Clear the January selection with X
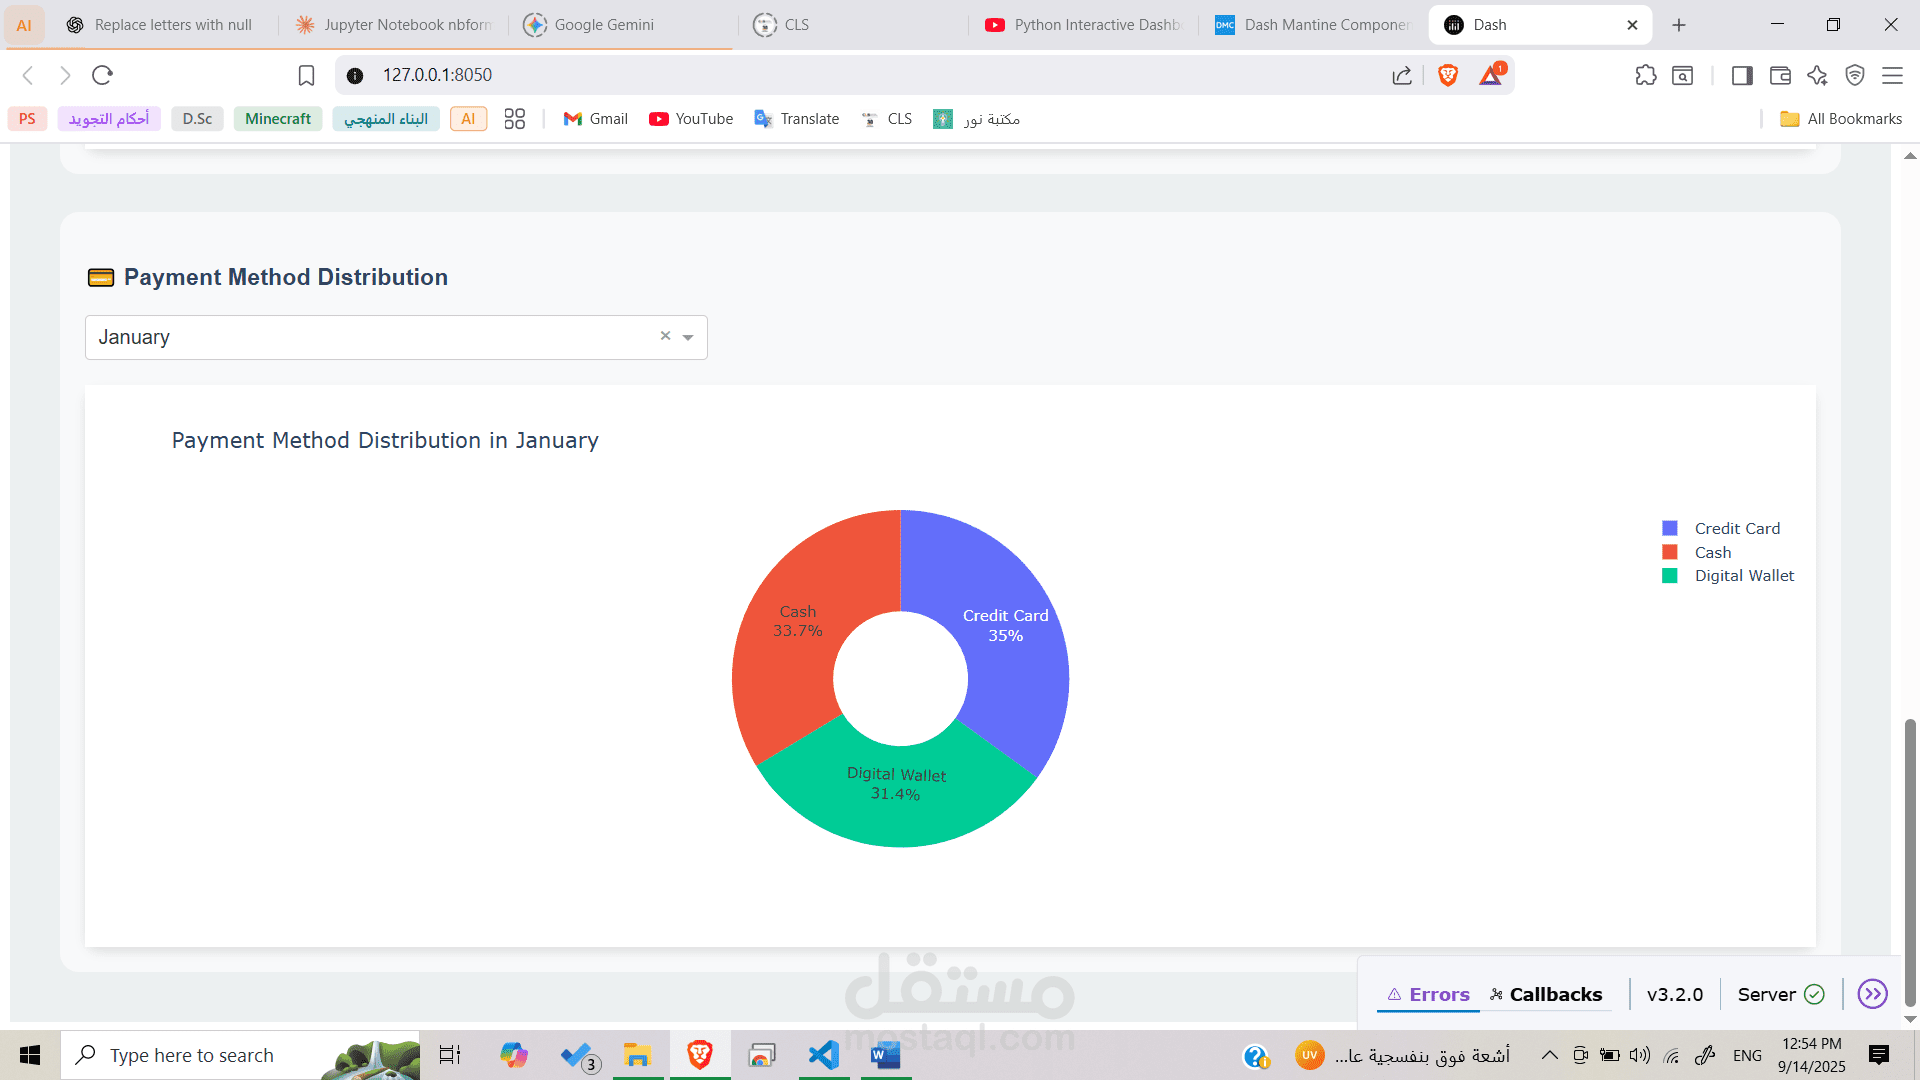Image resolution: width=1920 pixels, height=1080 pixels. pos(665,336)
